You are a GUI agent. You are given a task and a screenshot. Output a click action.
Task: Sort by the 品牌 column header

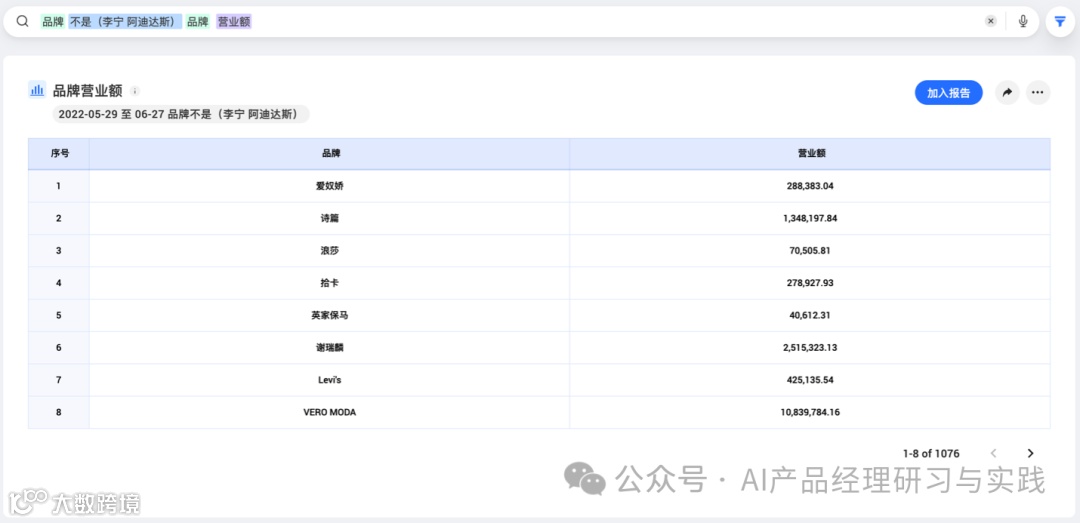coord(330,154)
